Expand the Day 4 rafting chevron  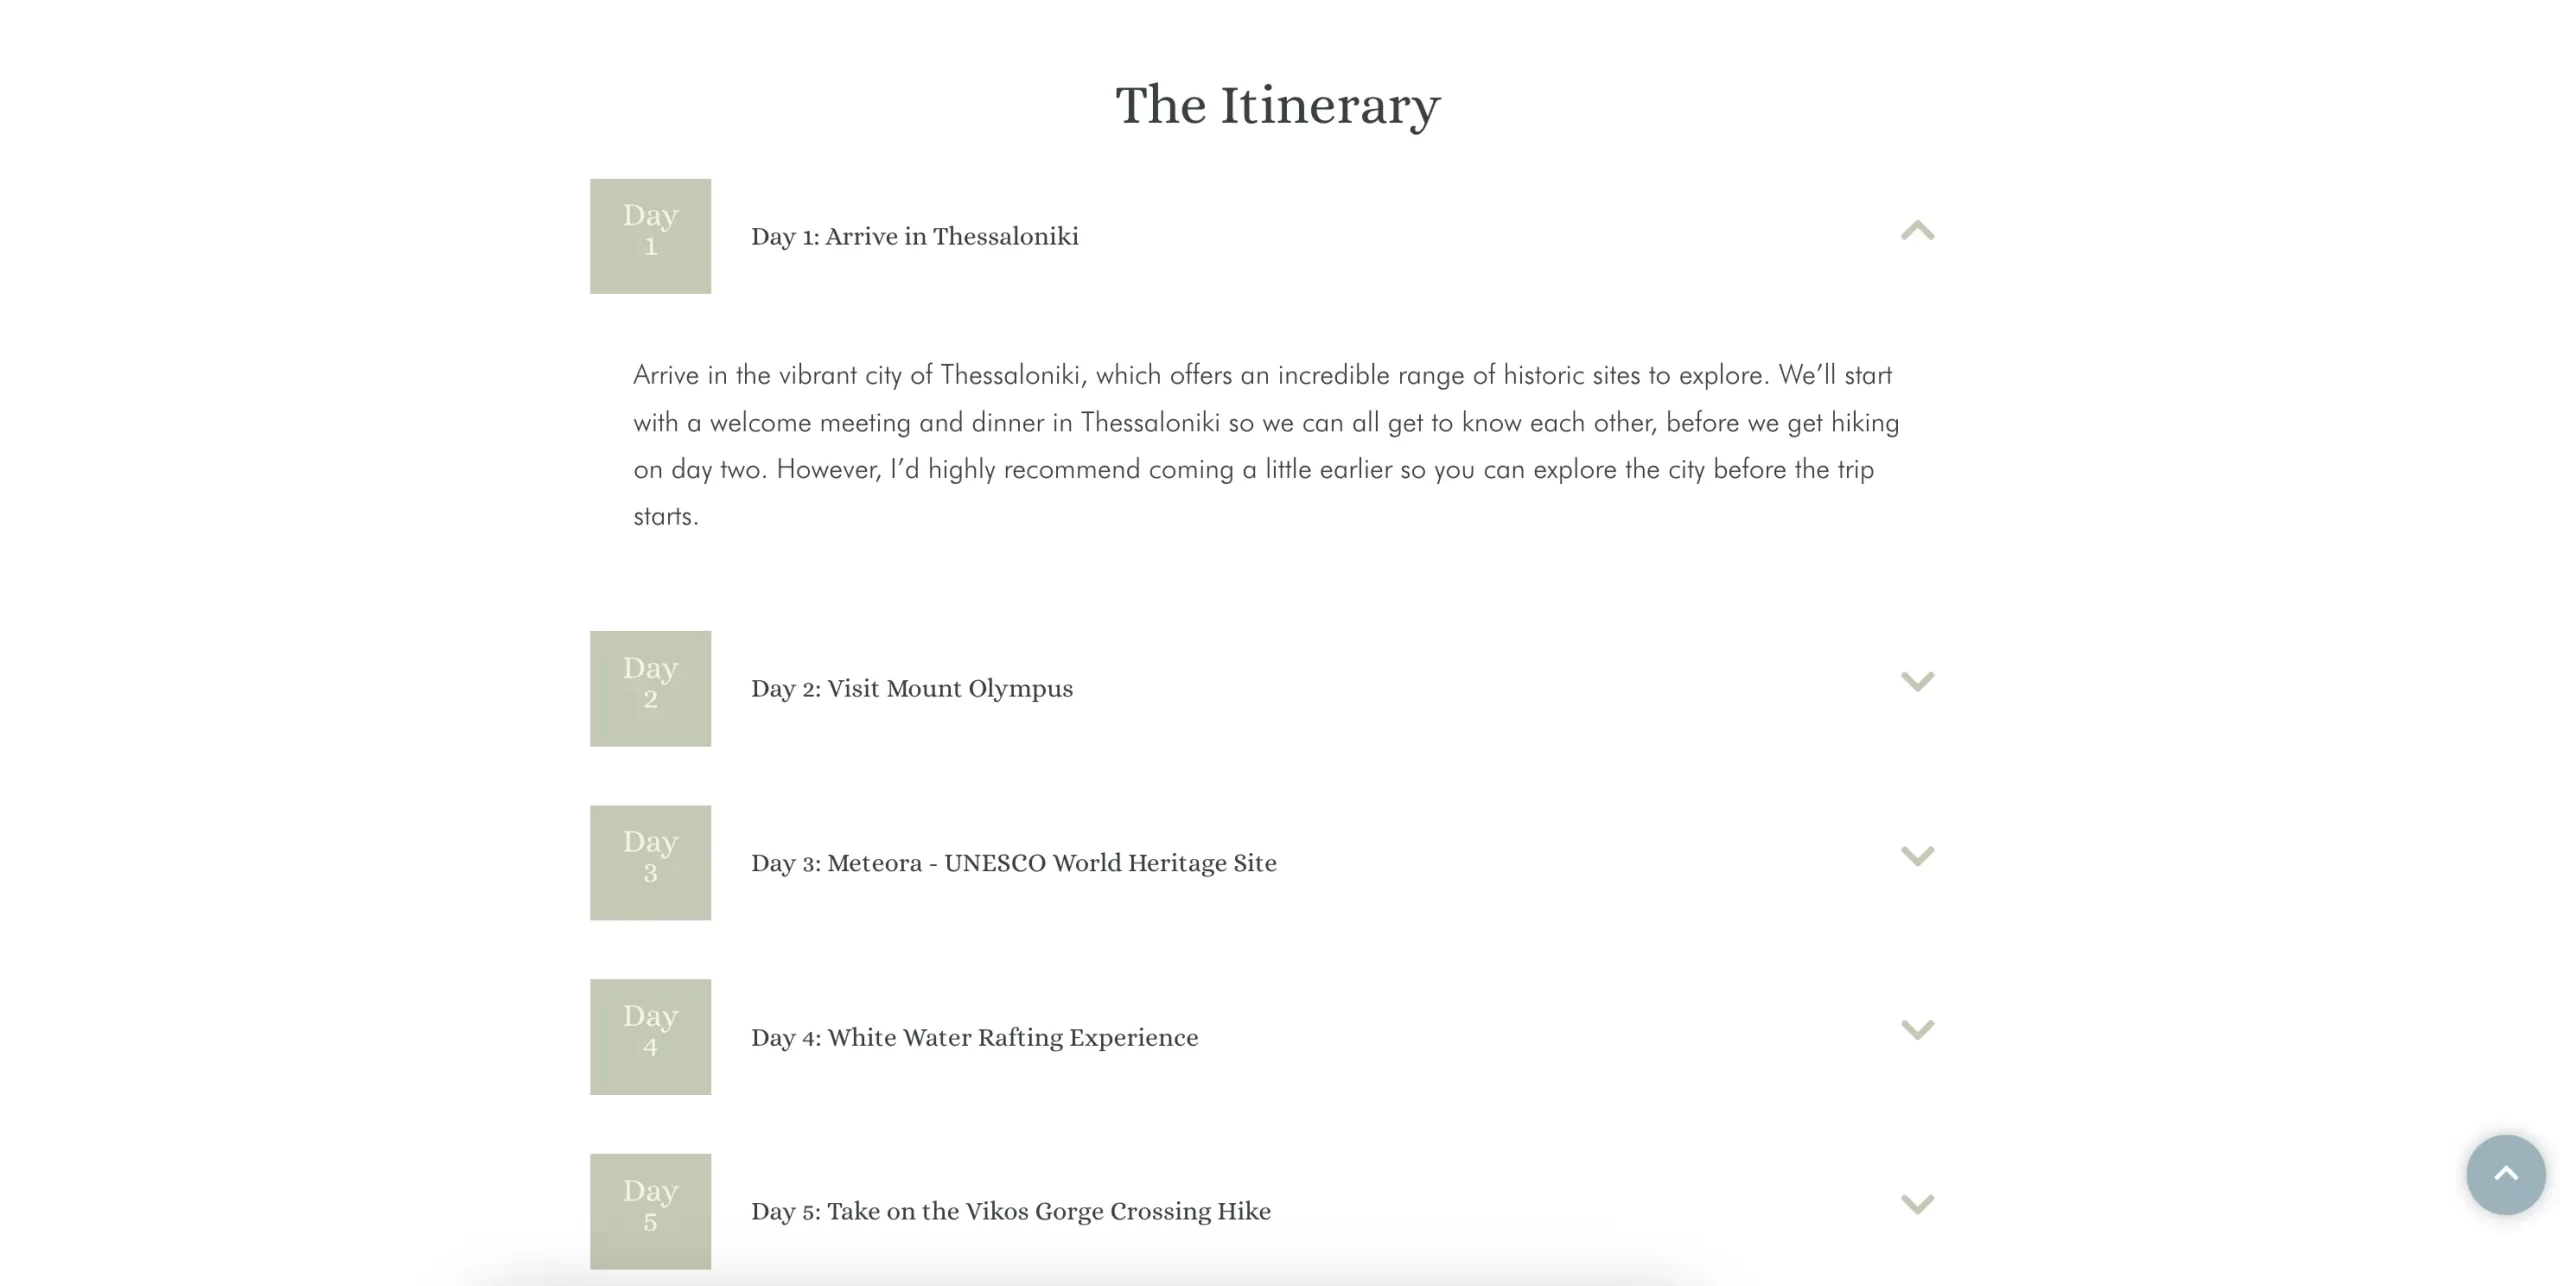1917,1030
